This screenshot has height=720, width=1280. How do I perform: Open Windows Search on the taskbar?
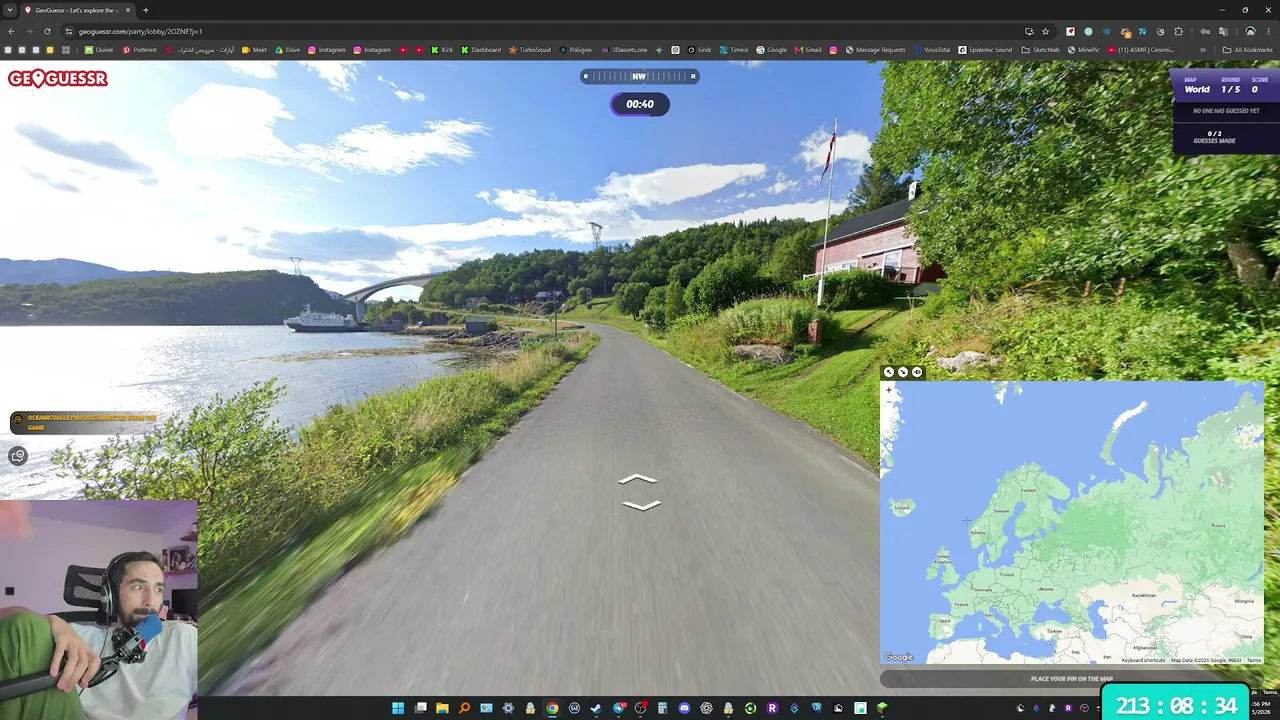(464, 708)
